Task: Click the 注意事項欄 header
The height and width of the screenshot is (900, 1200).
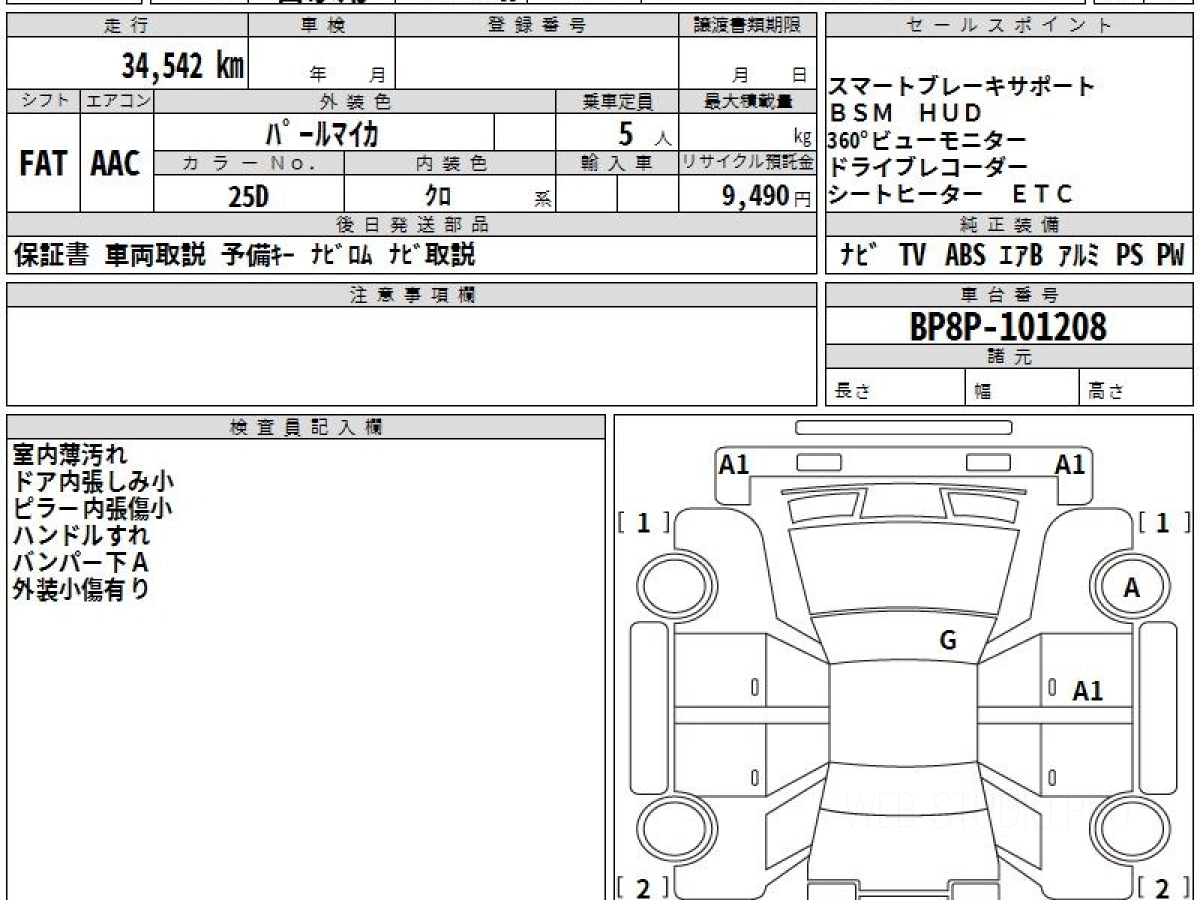Action: pyautogui.click(x=411, y=295)
